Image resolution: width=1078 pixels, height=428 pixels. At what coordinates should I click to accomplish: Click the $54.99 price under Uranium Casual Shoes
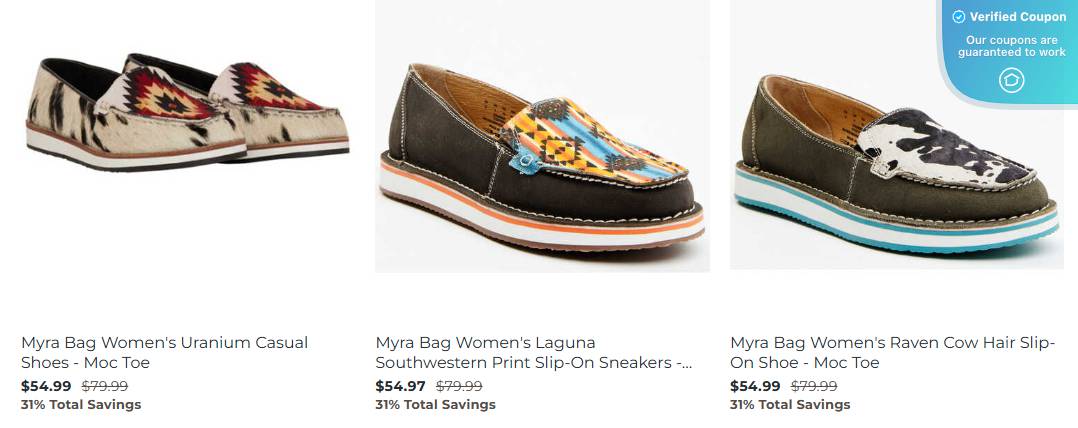[46, 386]
